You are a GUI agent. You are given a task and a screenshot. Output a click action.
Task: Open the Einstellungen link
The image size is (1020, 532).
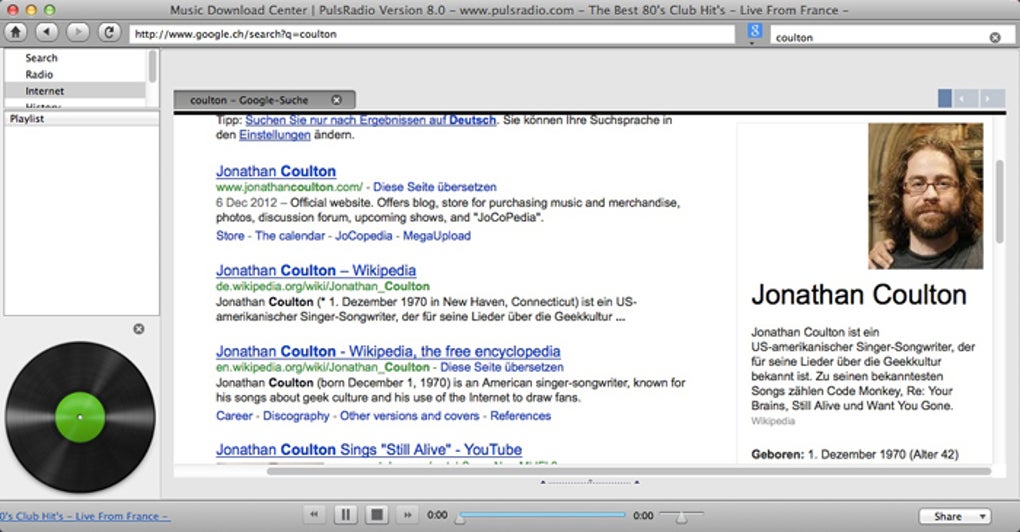click(275, 135)
